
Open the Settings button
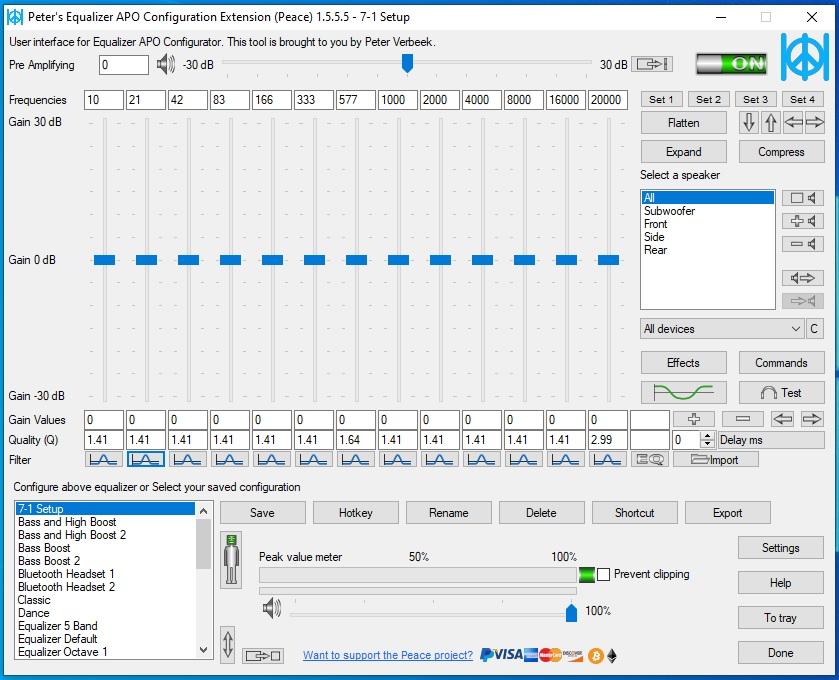pos(781,547)
